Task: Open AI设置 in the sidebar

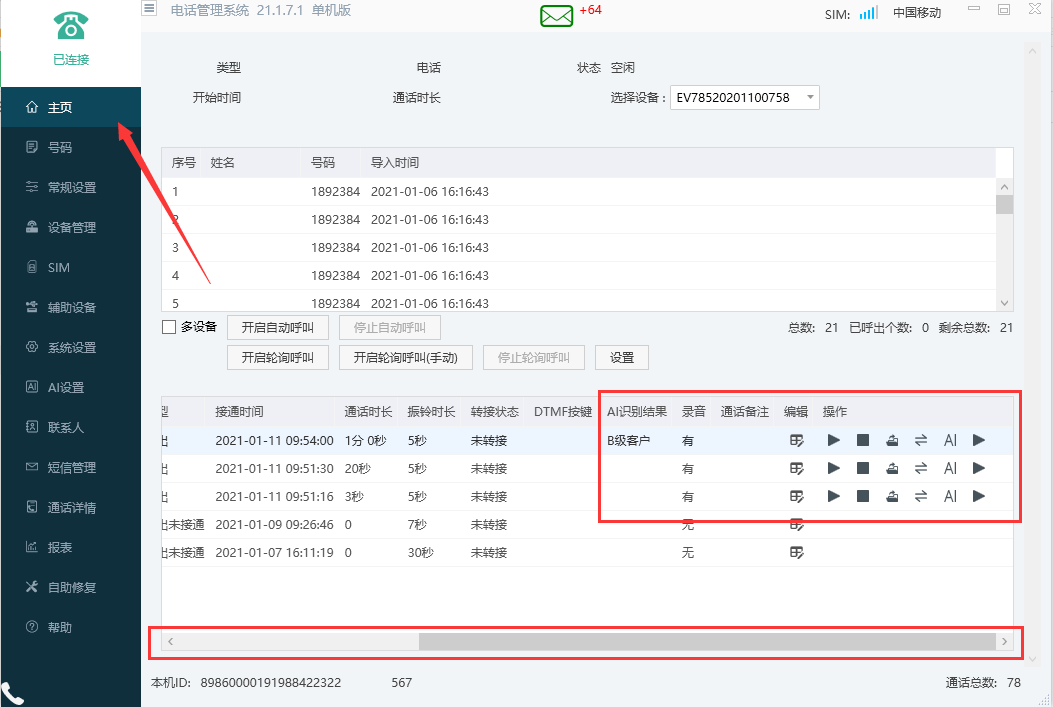Action: (x=71, y=387)
